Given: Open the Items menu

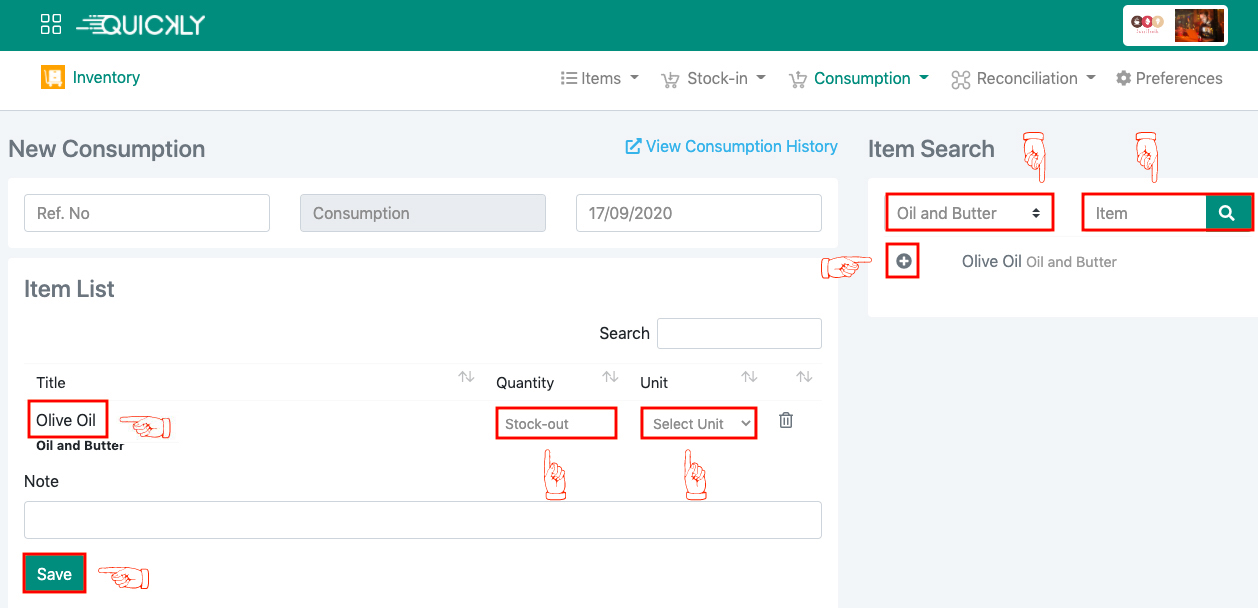Looking at the screenshot, I should click(600, 78).
